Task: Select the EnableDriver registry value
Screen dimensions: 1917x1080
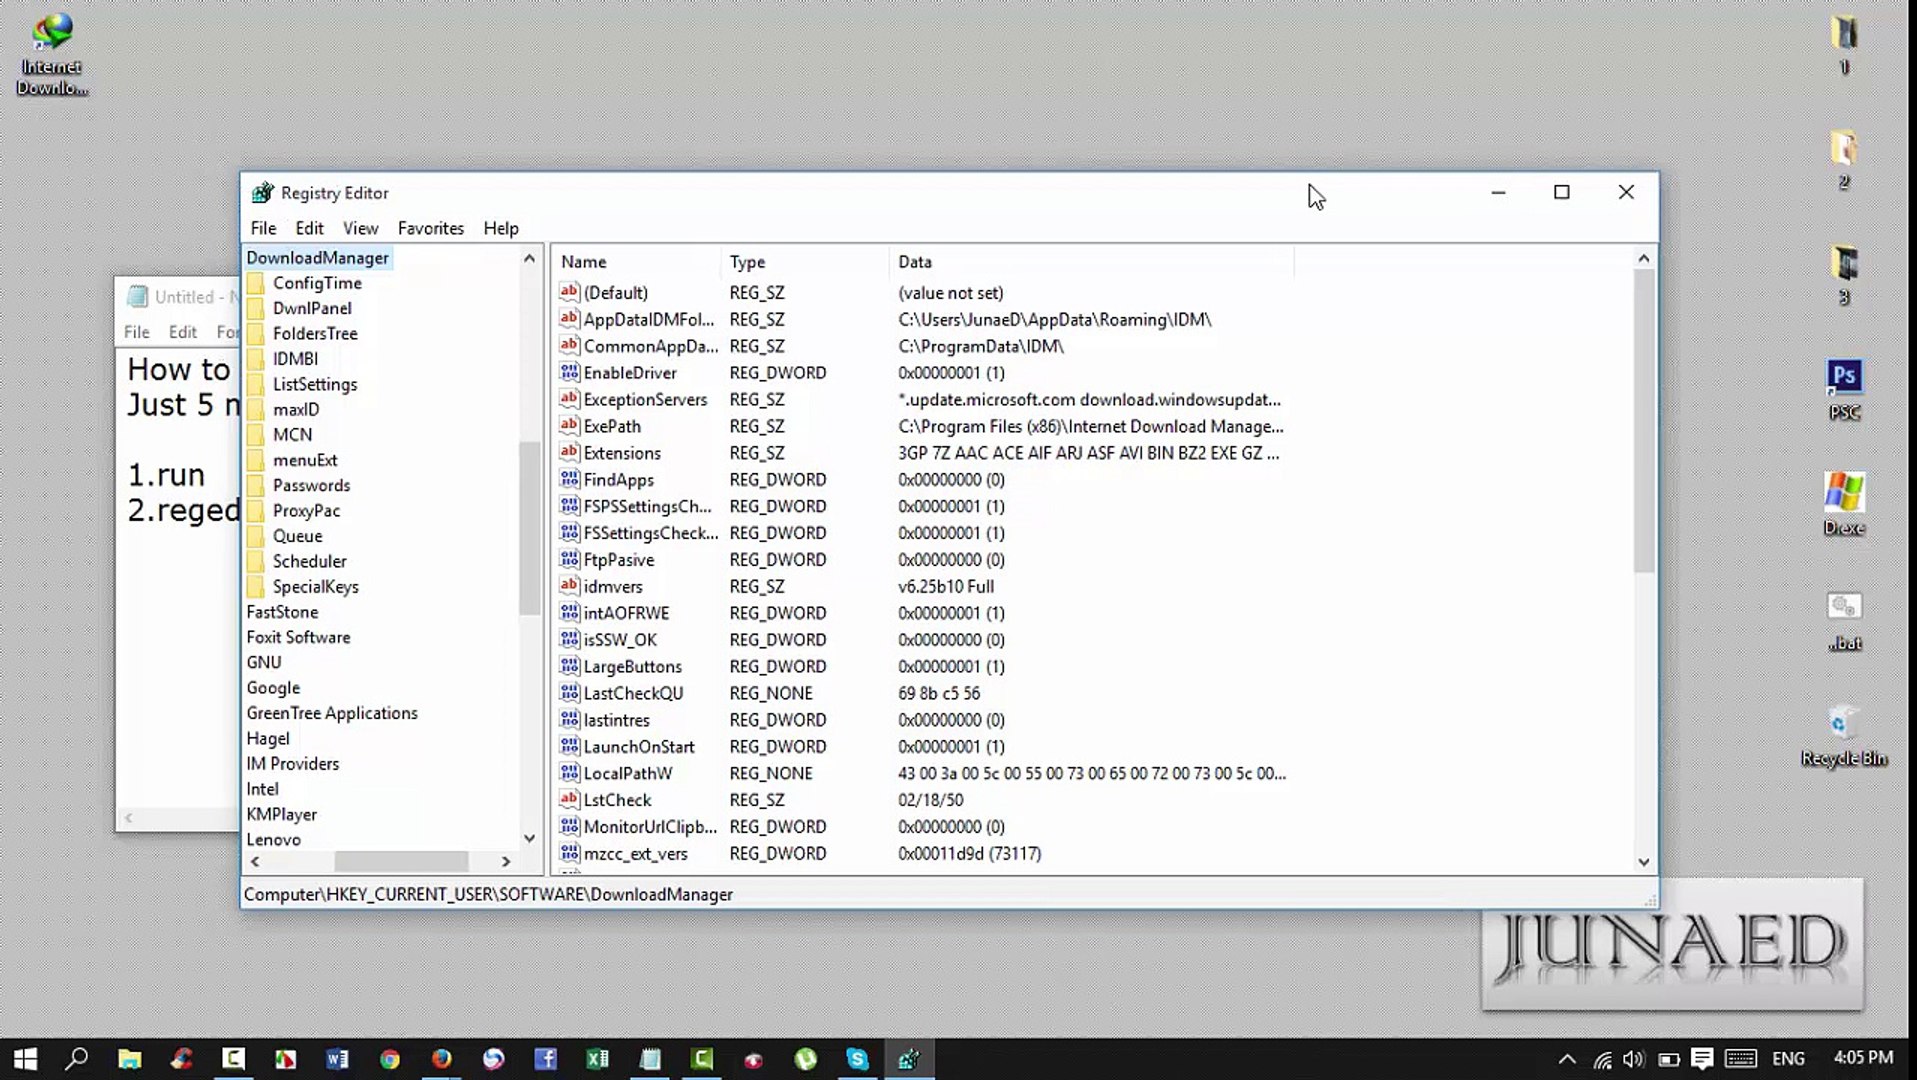Action: coord(630,372)
